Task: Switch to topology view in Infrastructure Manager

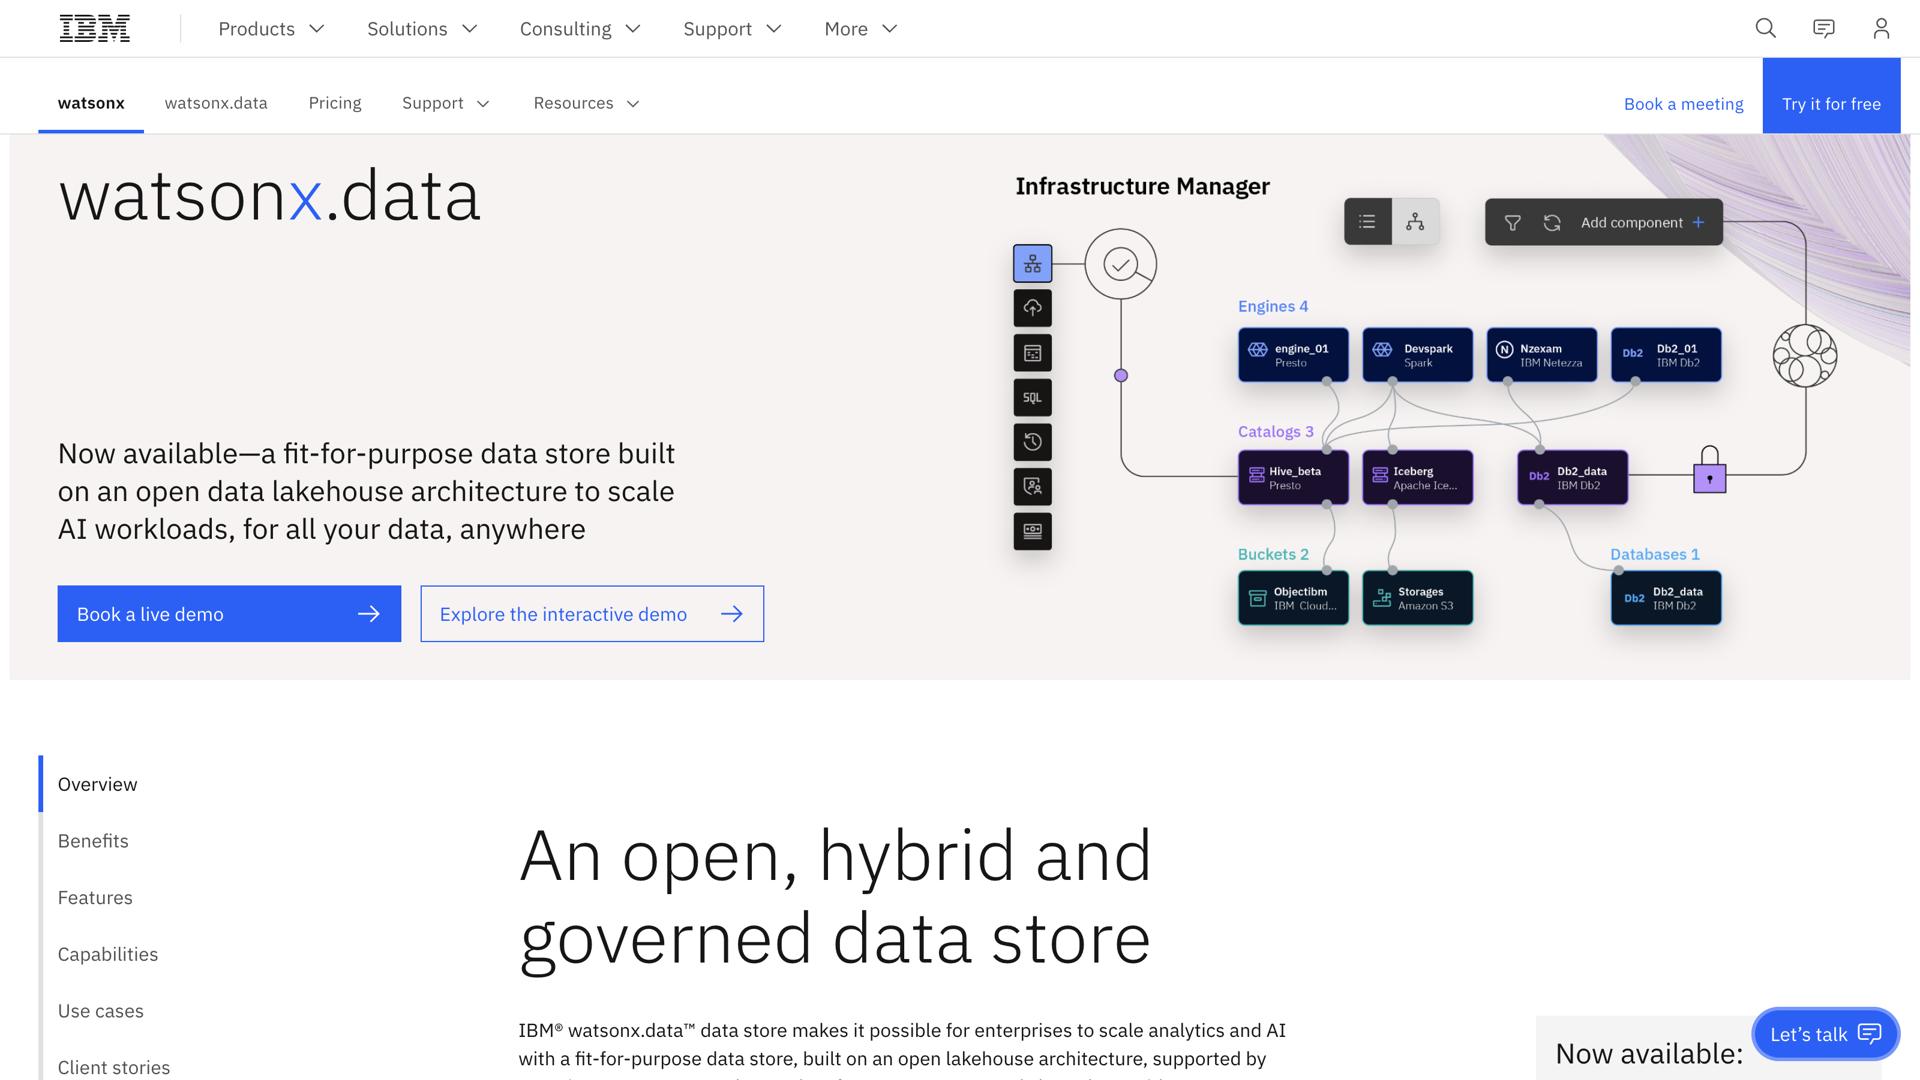Action: [1415, 221]
